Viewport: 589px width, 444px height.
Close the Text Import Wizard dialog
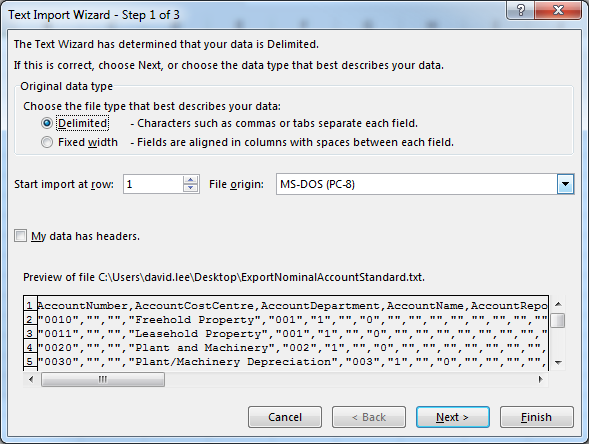click(x=558, y=10)
